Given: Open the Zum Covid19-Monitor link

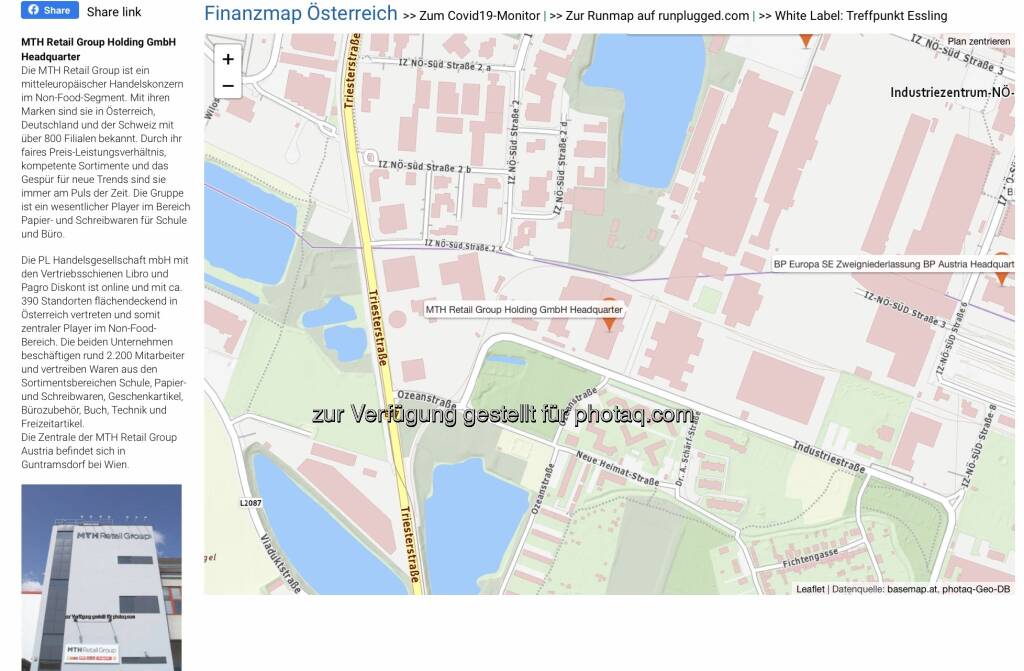Looking at the screenshot, I should click(x=471, y=16).
